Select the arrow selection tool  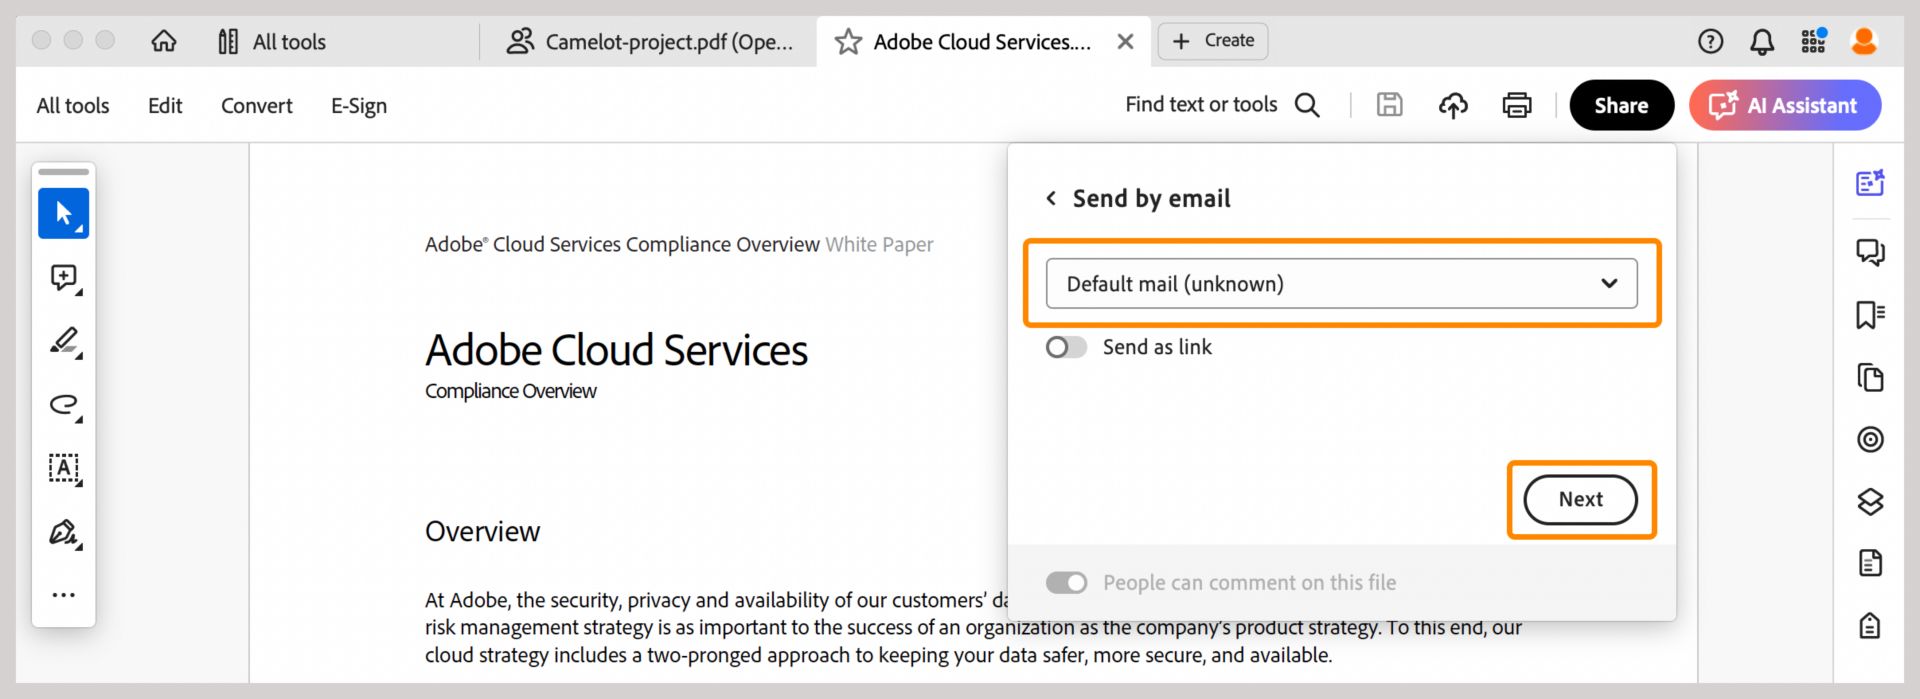(64, 213)
